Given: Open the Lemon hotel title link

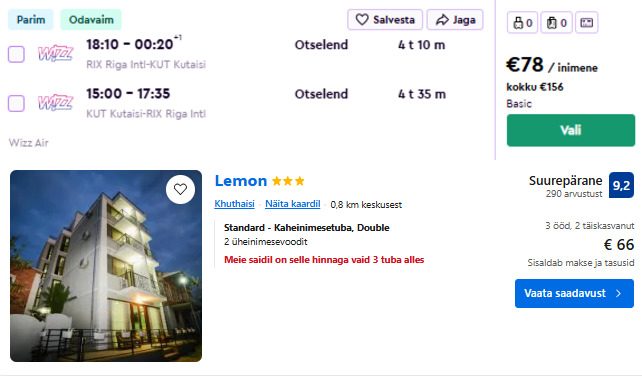Looking at the screenshot, I should coord(241,181).
